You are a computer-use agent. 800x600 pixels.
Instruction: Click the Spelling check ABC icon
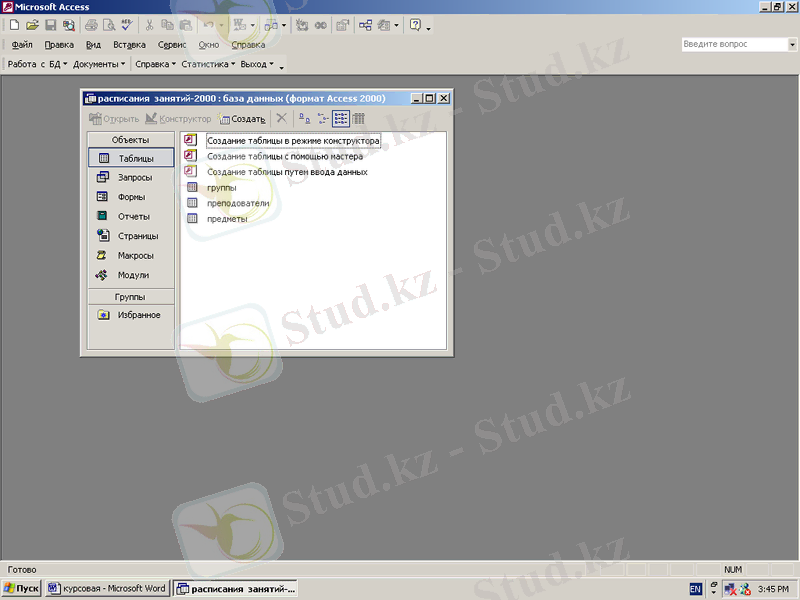pos(127,25)
